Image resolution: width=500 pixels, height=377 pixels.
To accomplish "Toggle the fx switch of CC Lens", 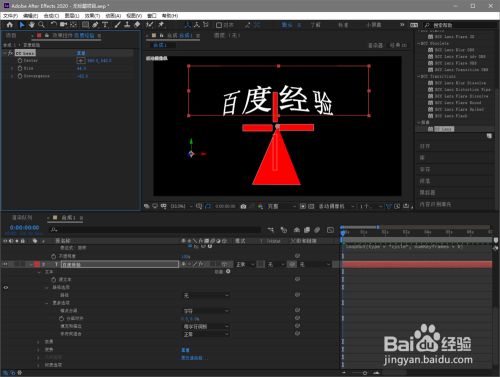I will (10, 53).
